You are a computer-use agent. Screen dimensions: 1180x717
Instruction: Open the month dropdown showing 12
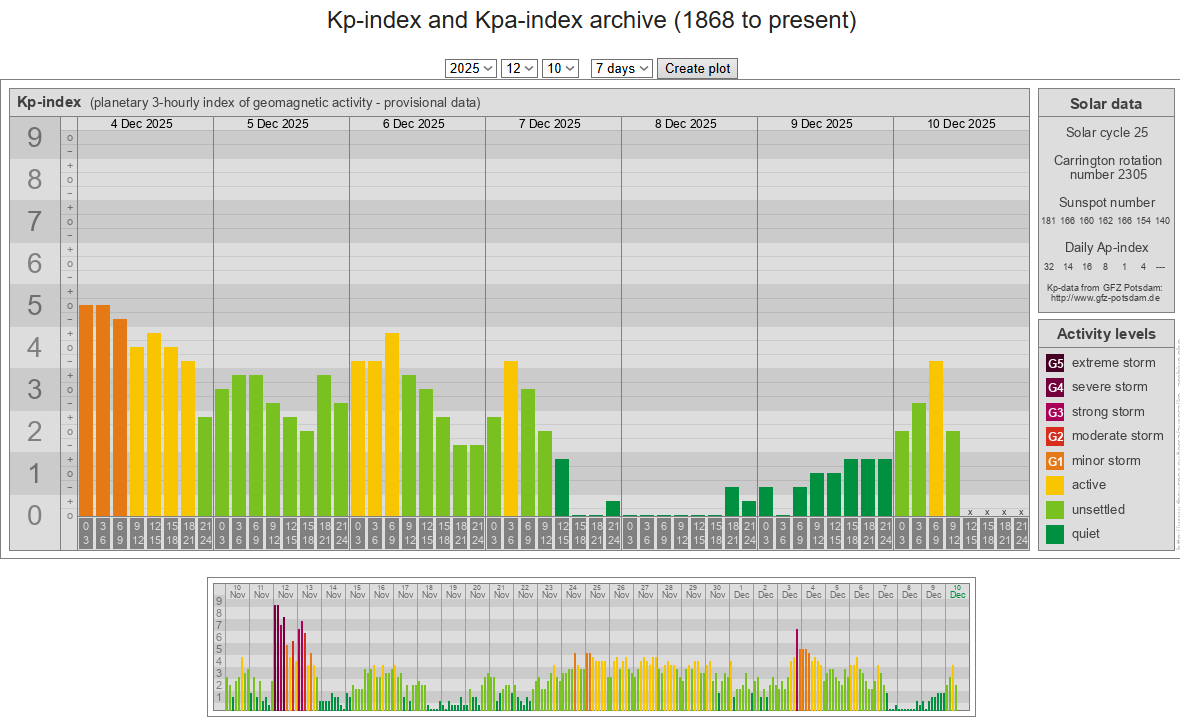(519, 68)
